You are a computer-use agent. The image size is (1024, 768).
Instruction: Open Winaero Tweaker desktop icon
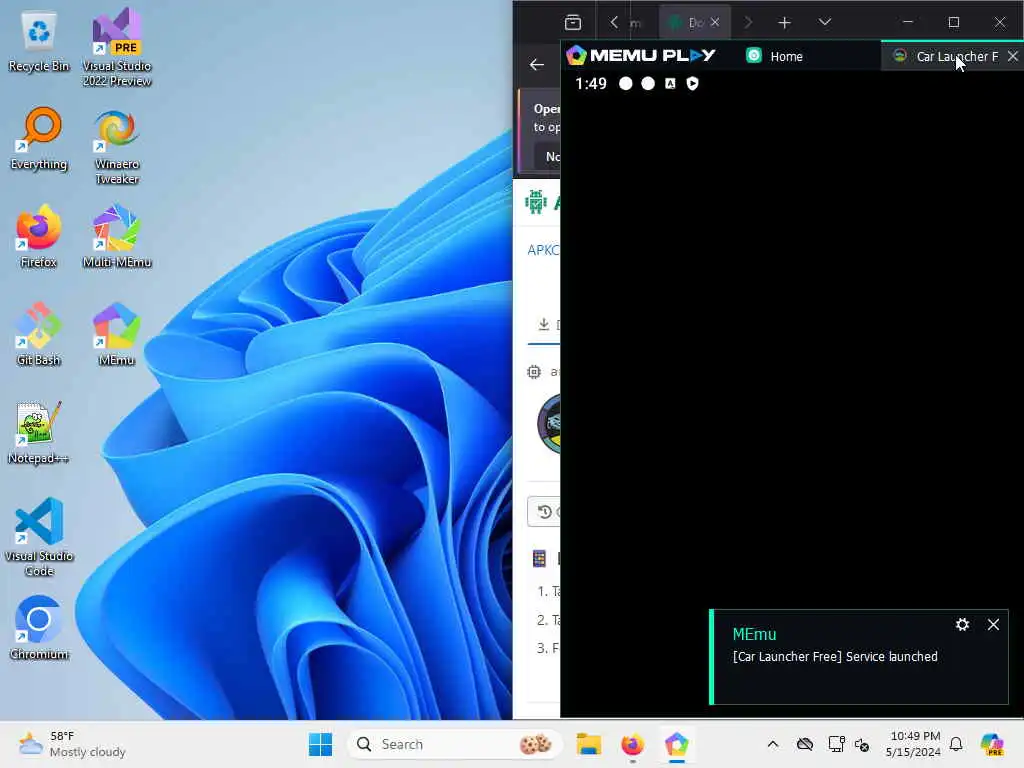coord(117,146)
